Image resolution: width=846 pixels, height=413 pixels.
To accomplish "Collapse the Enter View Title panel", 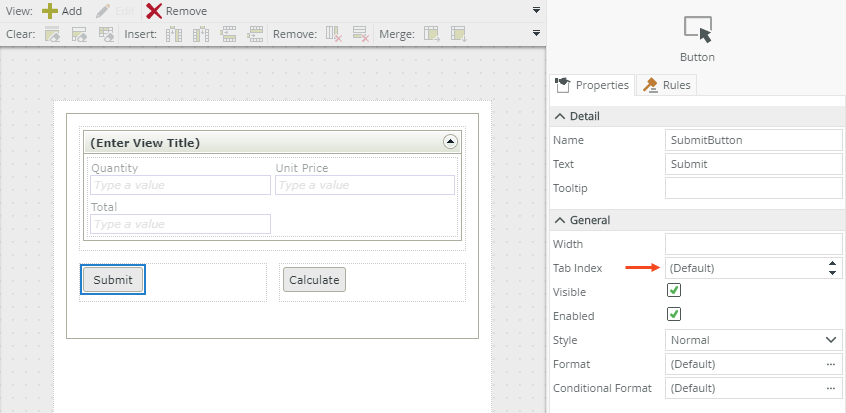I will click(450, 142).
